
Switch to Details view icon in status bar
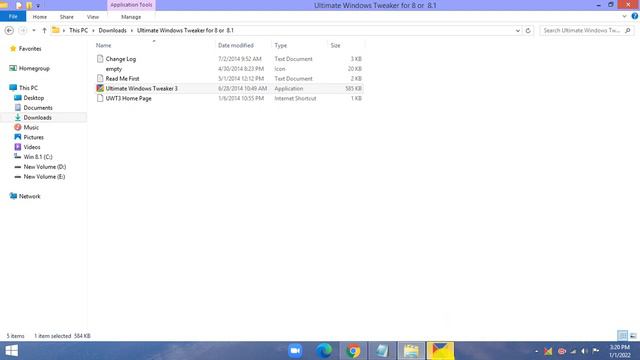pyautogui.click(x=622, y=336)
